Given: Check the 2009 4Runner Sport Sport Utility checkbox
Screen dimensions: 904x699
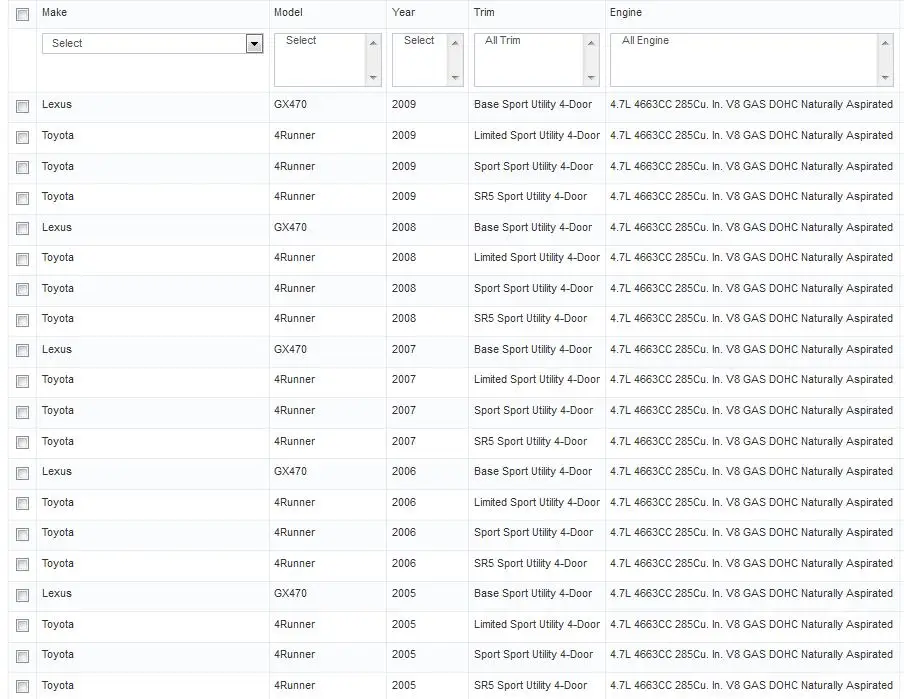Looking at the screenshot, I should coord(22,168).
